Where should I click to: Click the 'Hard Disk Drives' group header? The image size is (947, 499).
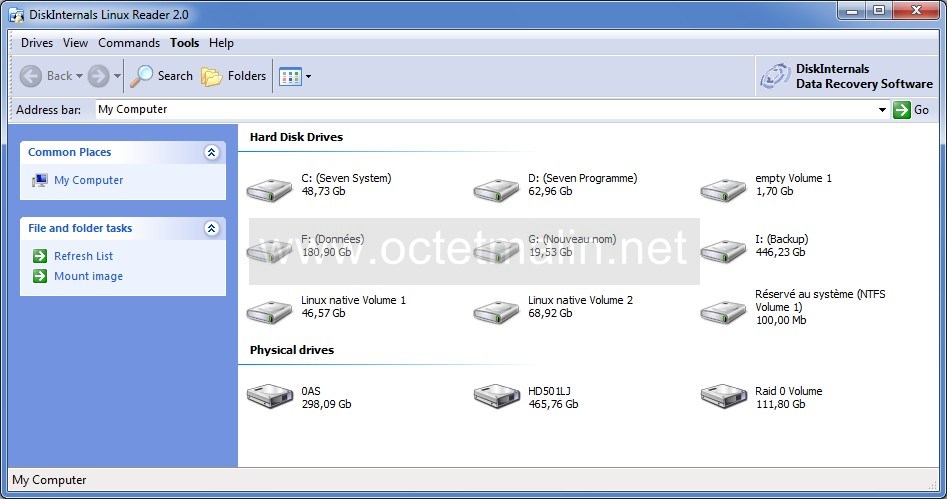296,137
